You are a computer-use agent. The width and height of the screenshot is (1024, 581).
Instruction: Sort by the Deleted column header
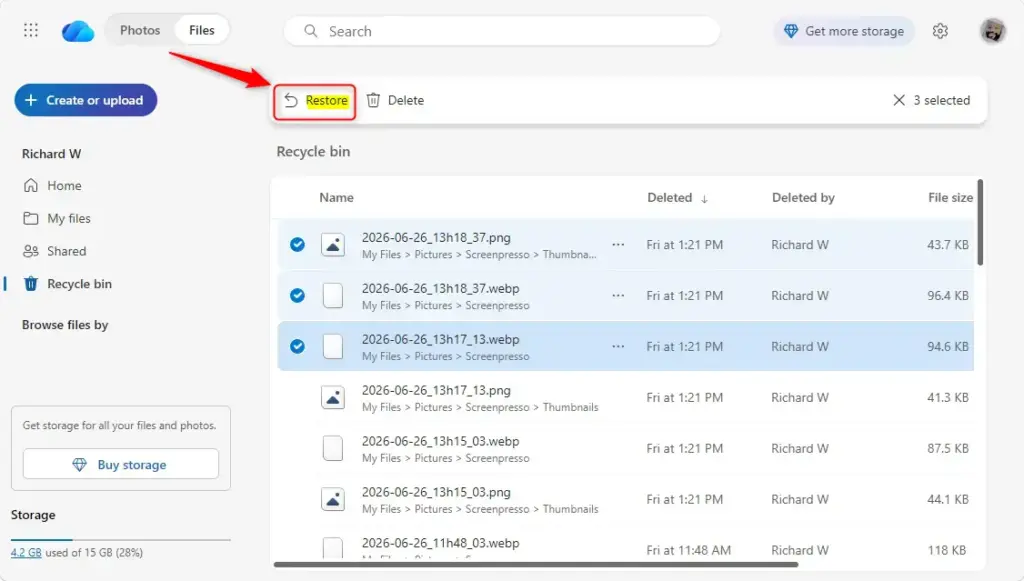(669, 197)
